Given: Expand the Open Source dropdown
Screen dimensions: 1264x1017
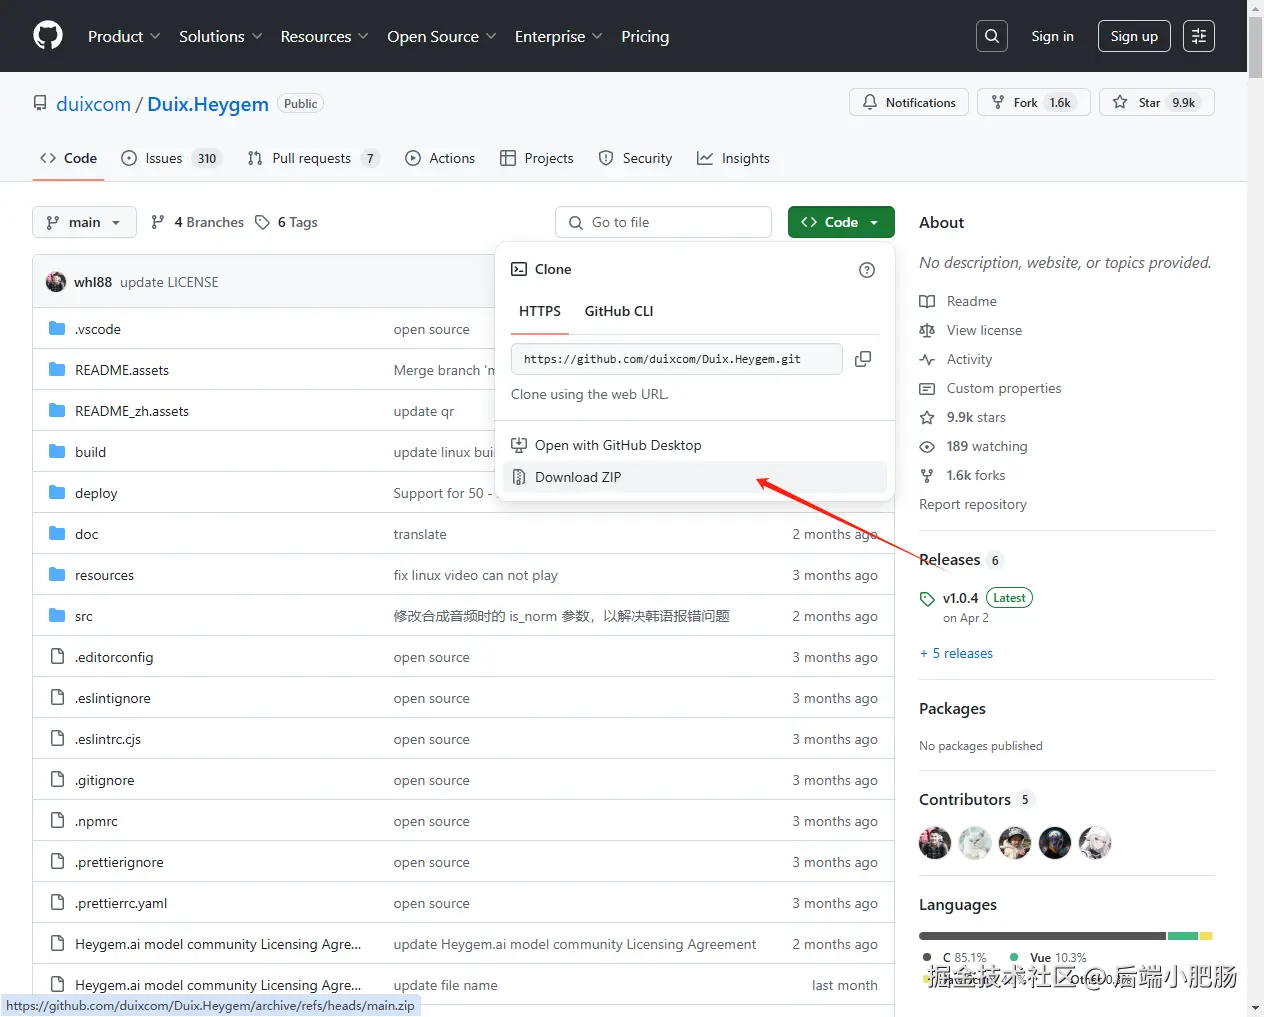Looking at the screenshot, I should (x=441, y=36).
